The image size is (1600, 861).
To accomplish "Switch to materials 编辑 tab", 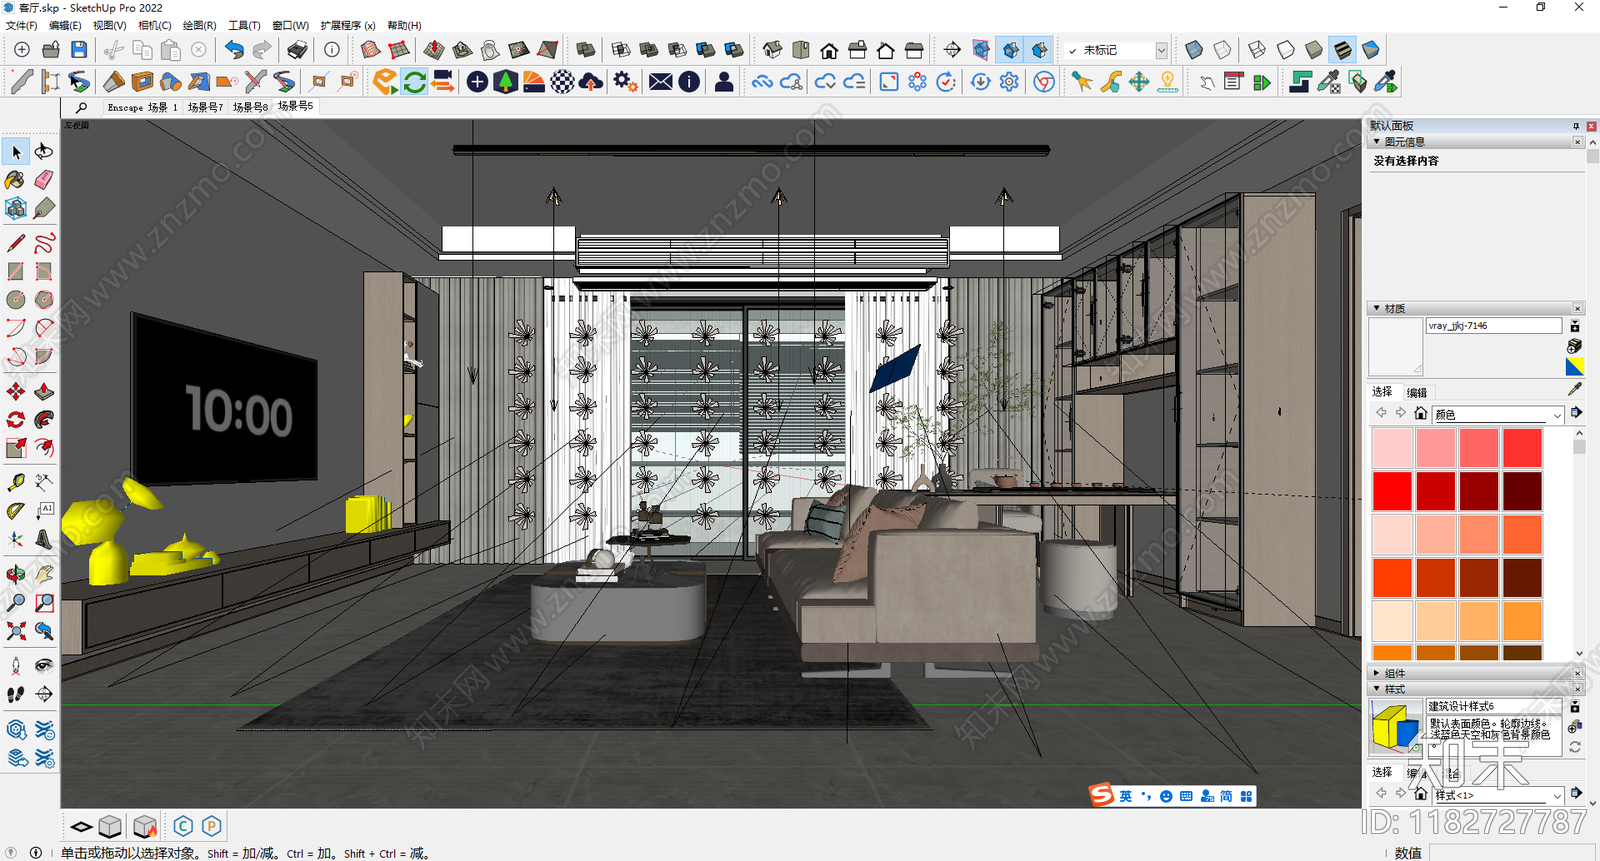I will point(1417,393).
